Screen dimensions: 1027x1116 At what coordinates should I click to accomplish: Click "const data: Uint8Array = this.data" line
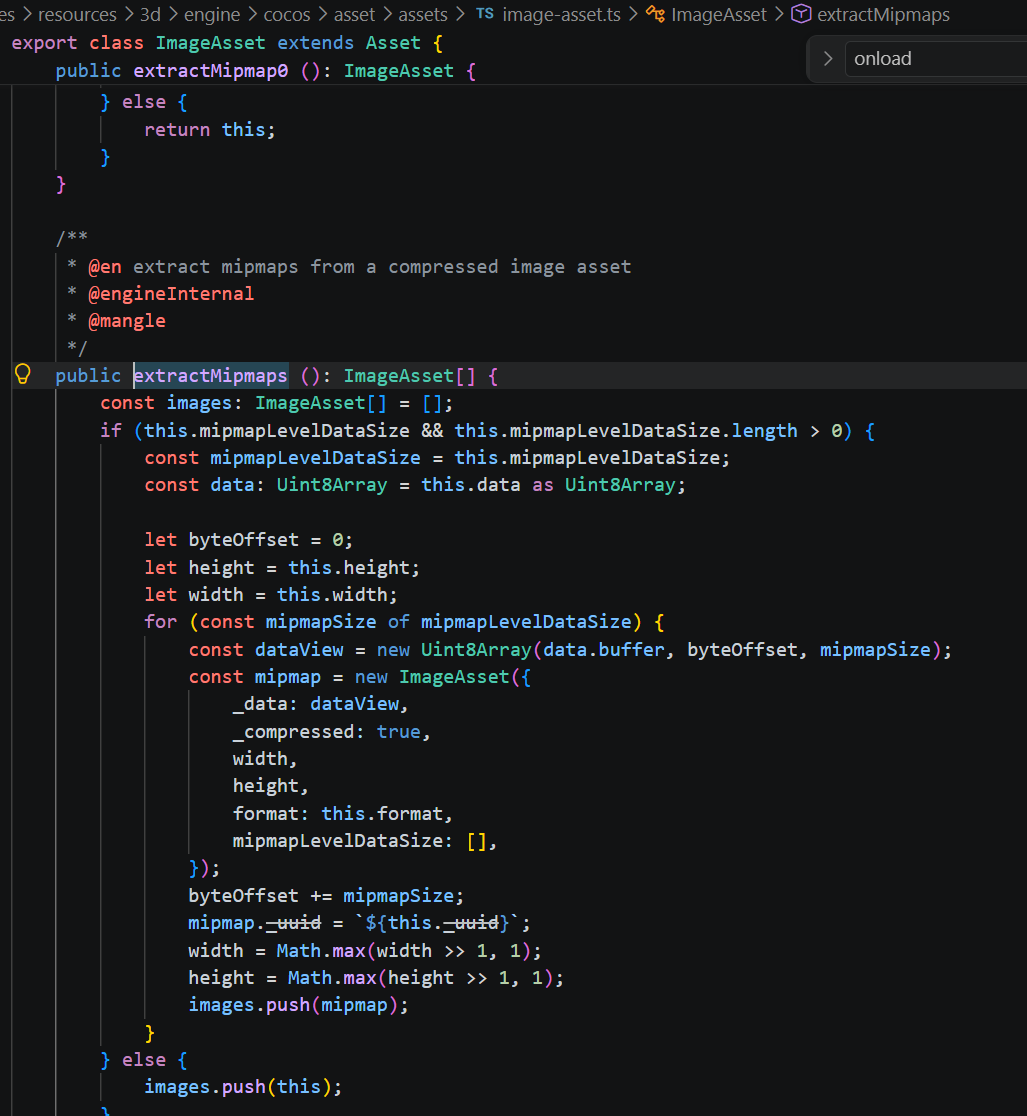[415, 485]
